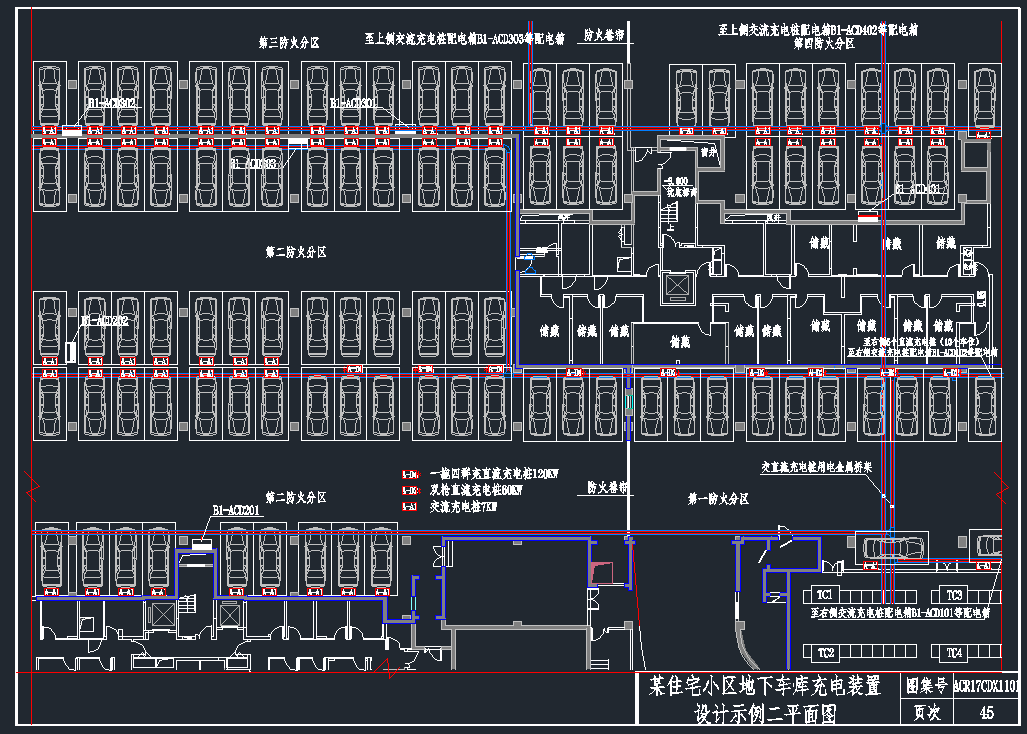Click the TC4 transformer box
Viewport: 1027px width, 734px height.
point(954,653)
